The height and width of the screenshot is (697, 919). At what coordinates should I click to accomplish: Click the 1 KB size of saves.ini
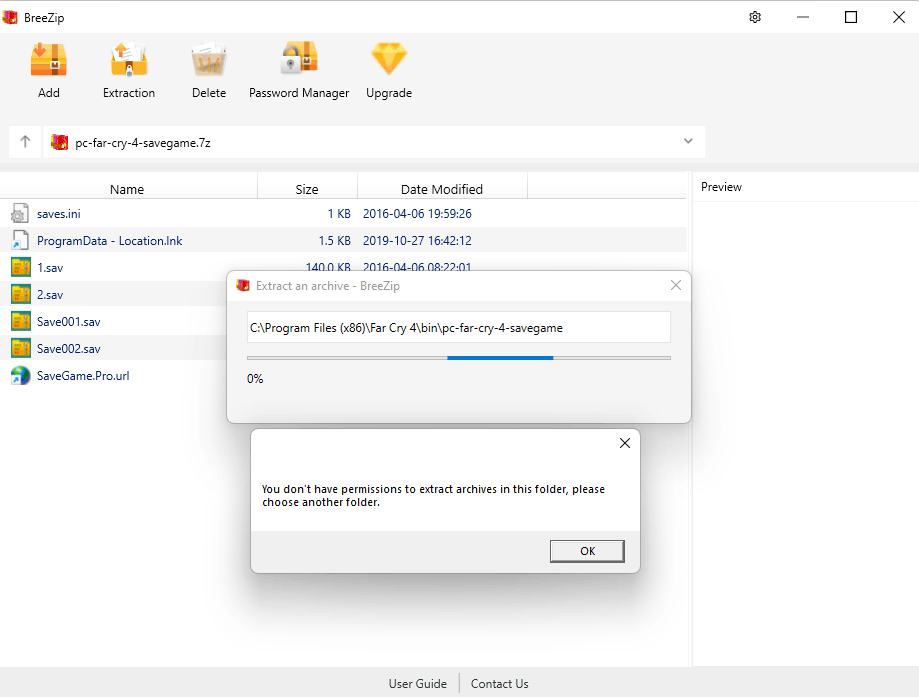(x=339, y=213)
